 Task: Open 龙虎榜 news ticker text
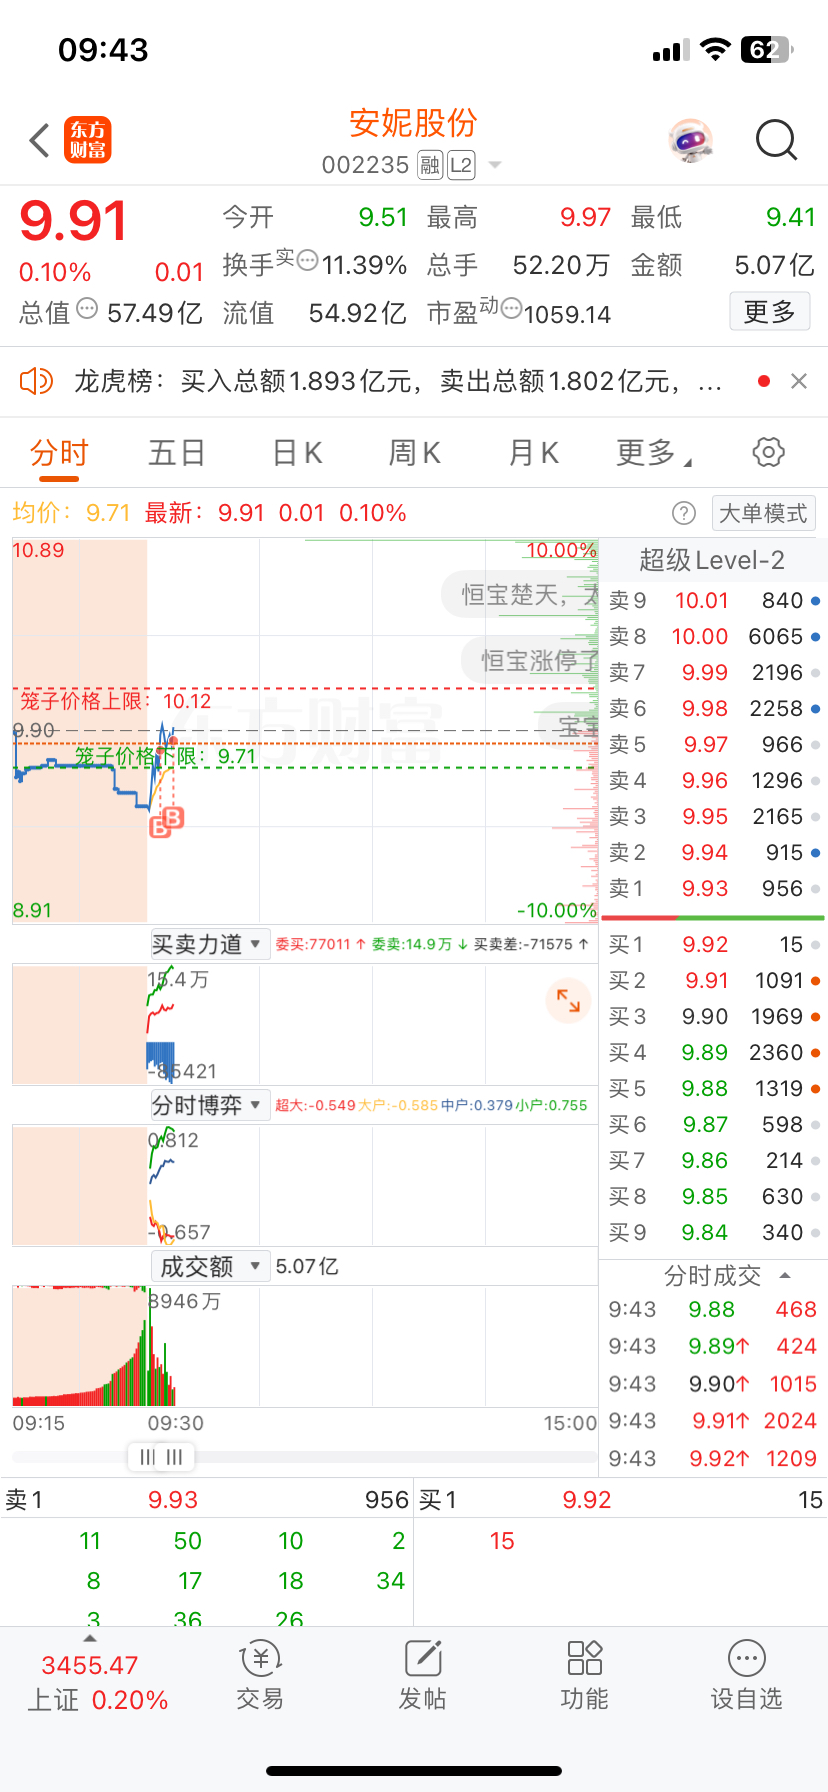coord(397,381)
